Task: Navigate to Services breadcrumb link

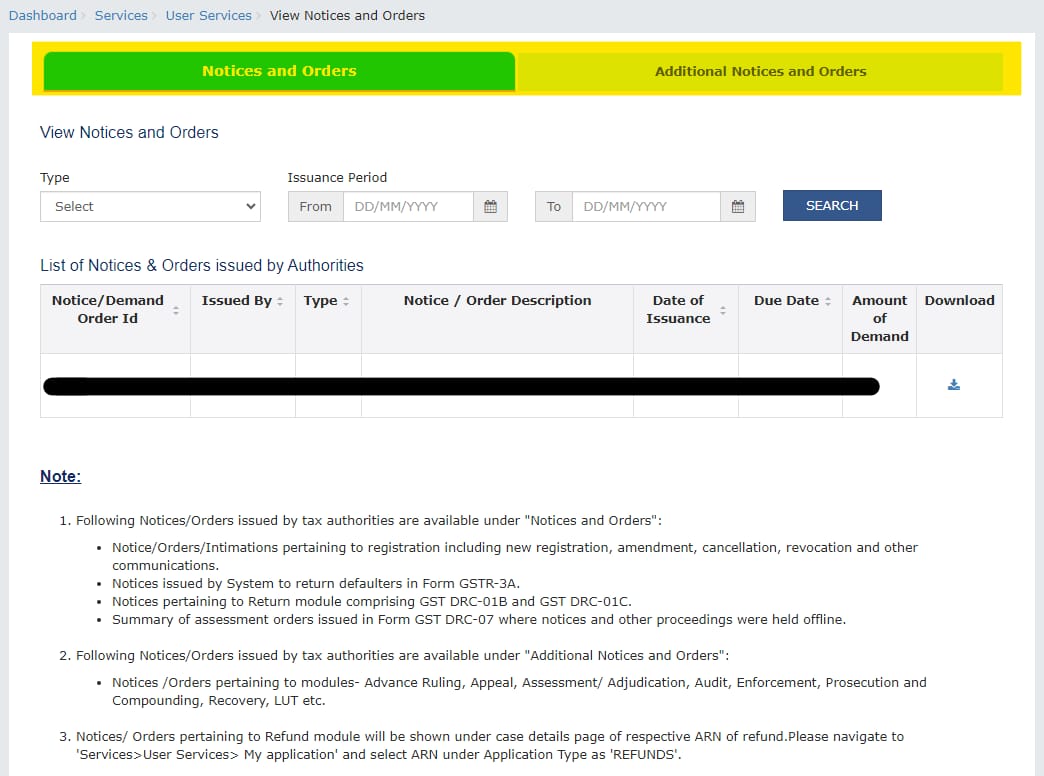Action: [x=121, y=15]
